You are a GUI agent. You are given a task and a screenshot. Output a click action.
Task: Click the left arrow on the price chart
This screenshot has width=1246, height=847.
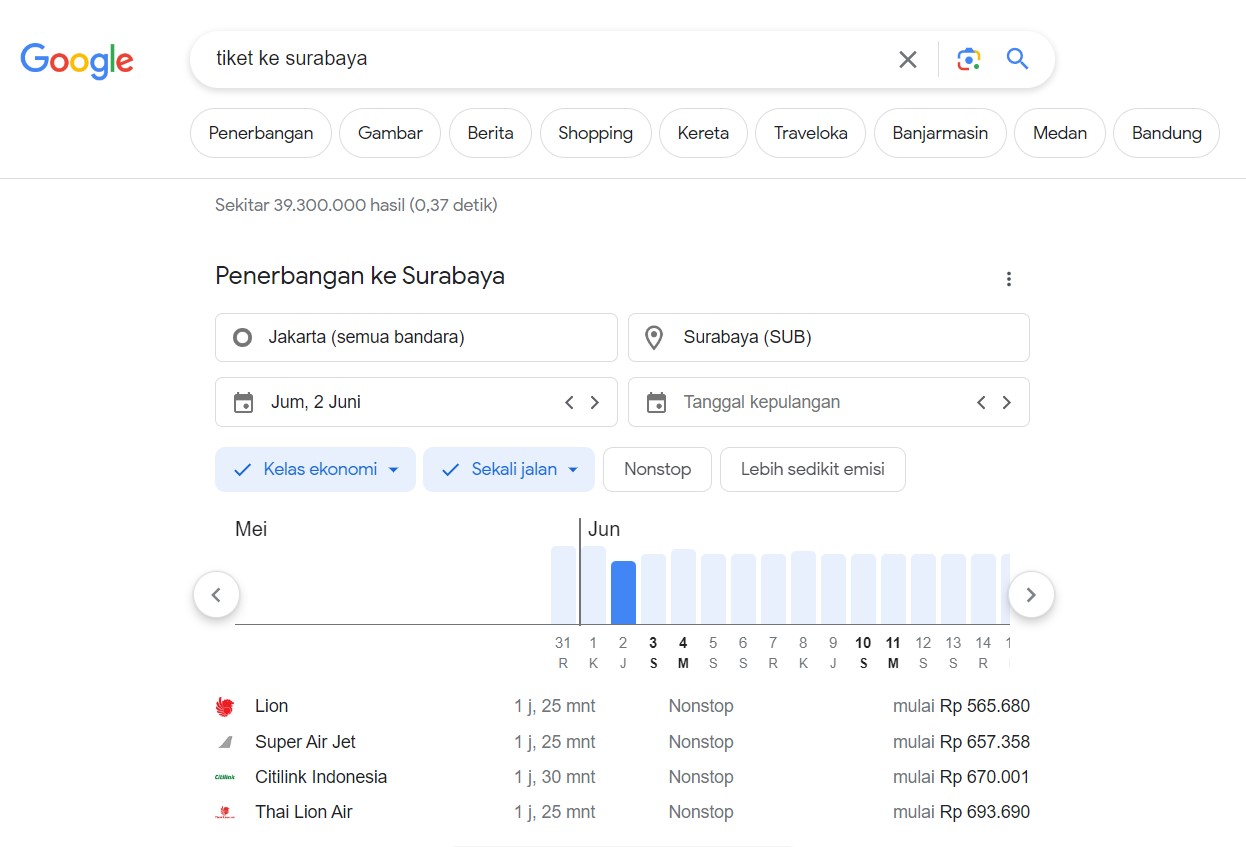(x=216, y=594)
